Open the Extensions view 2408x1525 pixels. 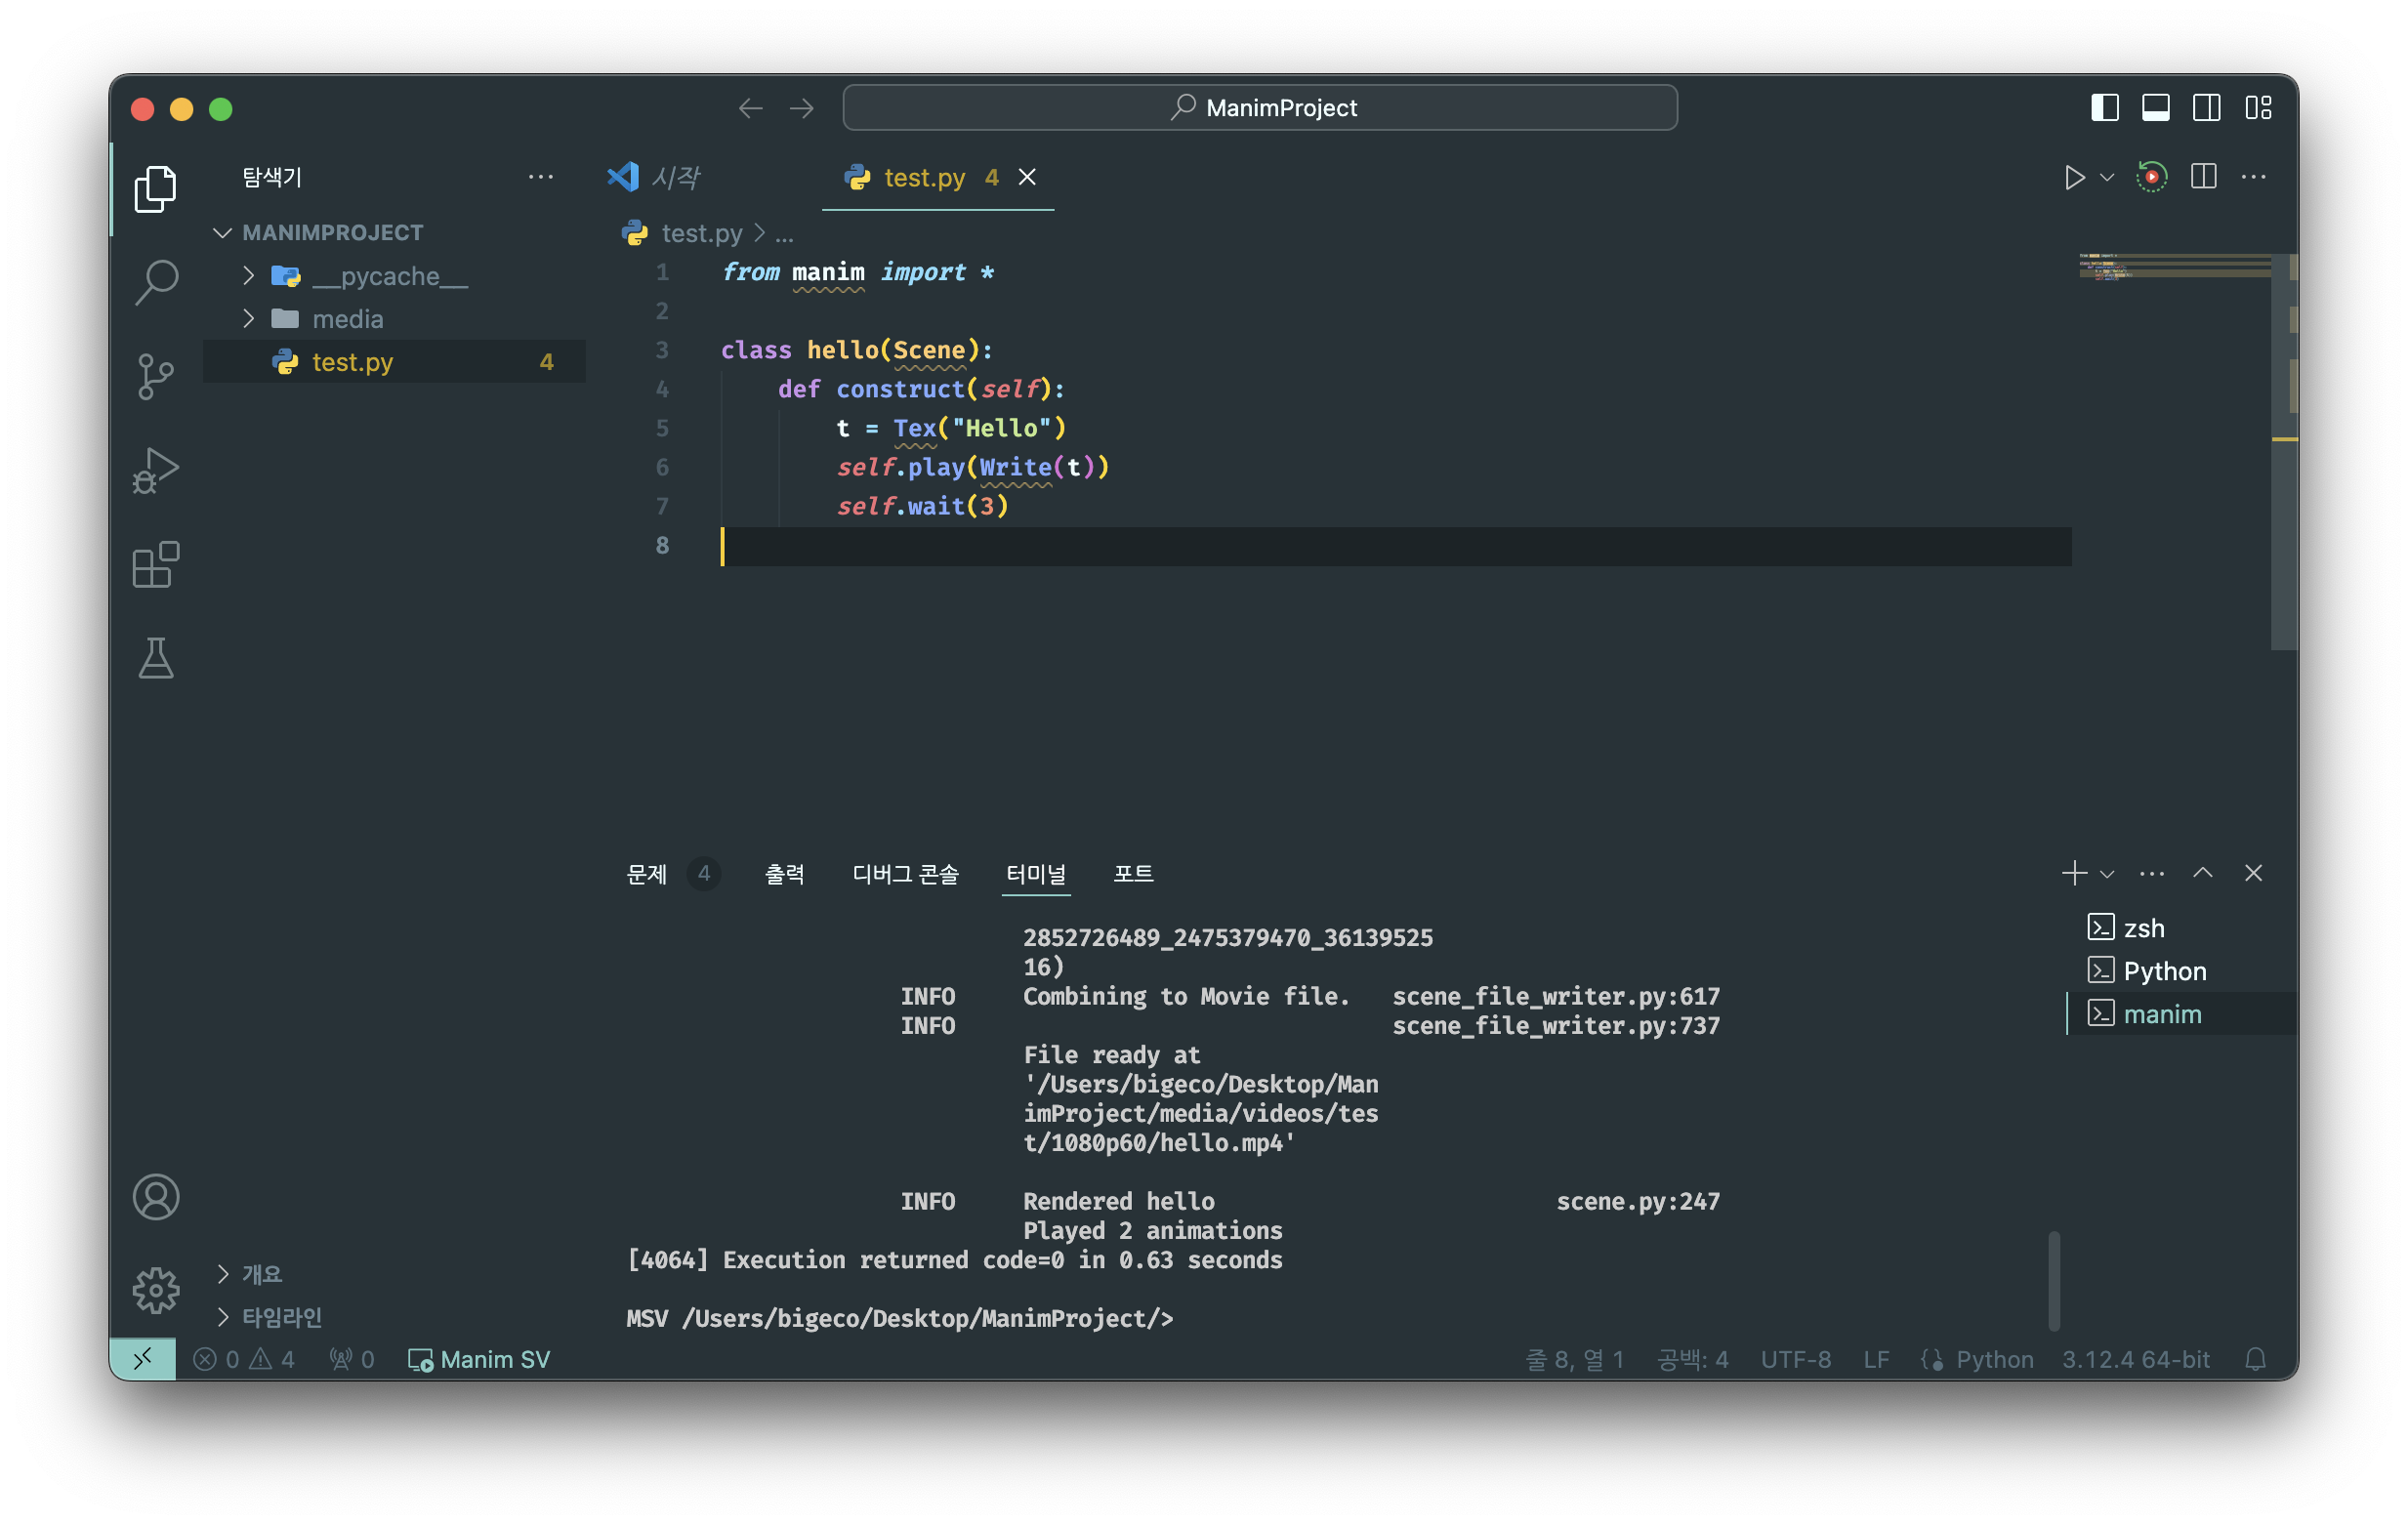click(156, 565)
